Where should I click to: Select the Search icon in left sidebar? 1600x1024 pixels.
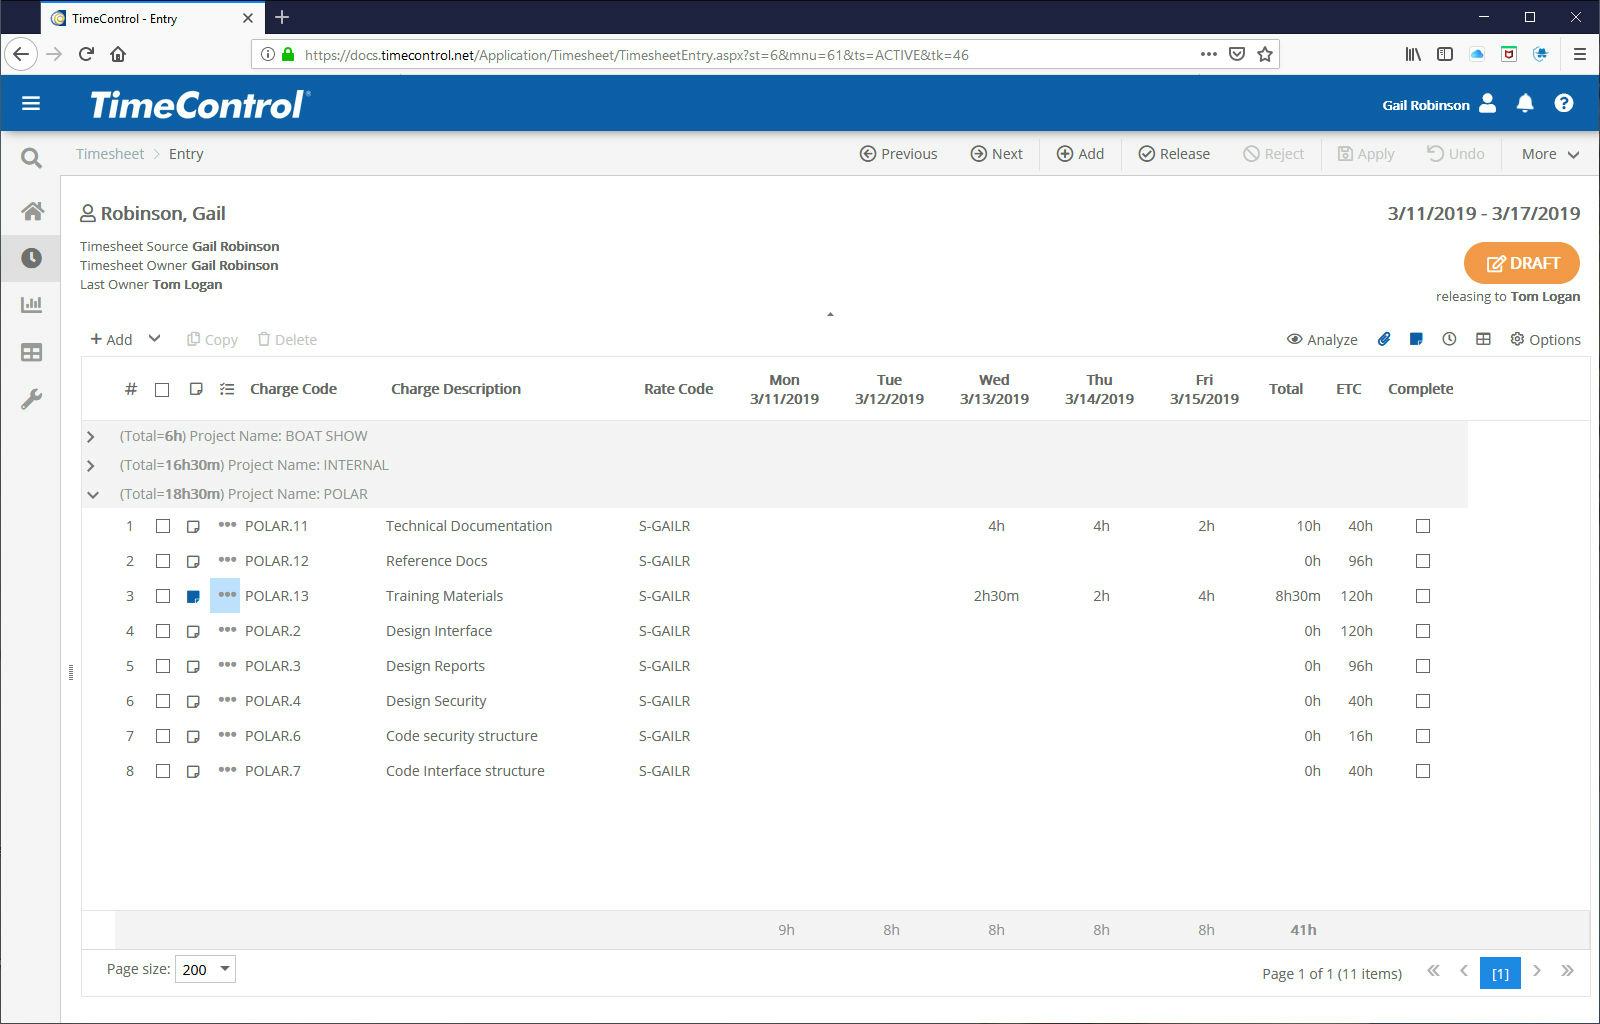click(x=31, y=158)
